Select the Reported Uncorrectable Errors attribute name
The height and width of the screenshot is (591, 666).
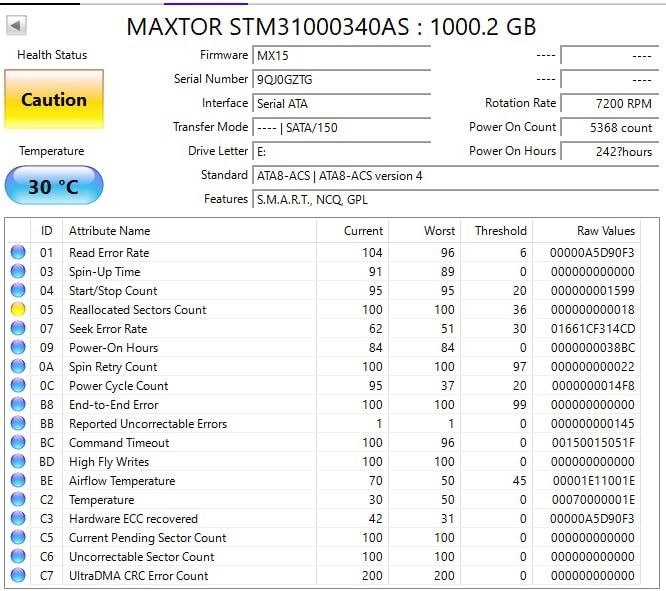[148, 424]
